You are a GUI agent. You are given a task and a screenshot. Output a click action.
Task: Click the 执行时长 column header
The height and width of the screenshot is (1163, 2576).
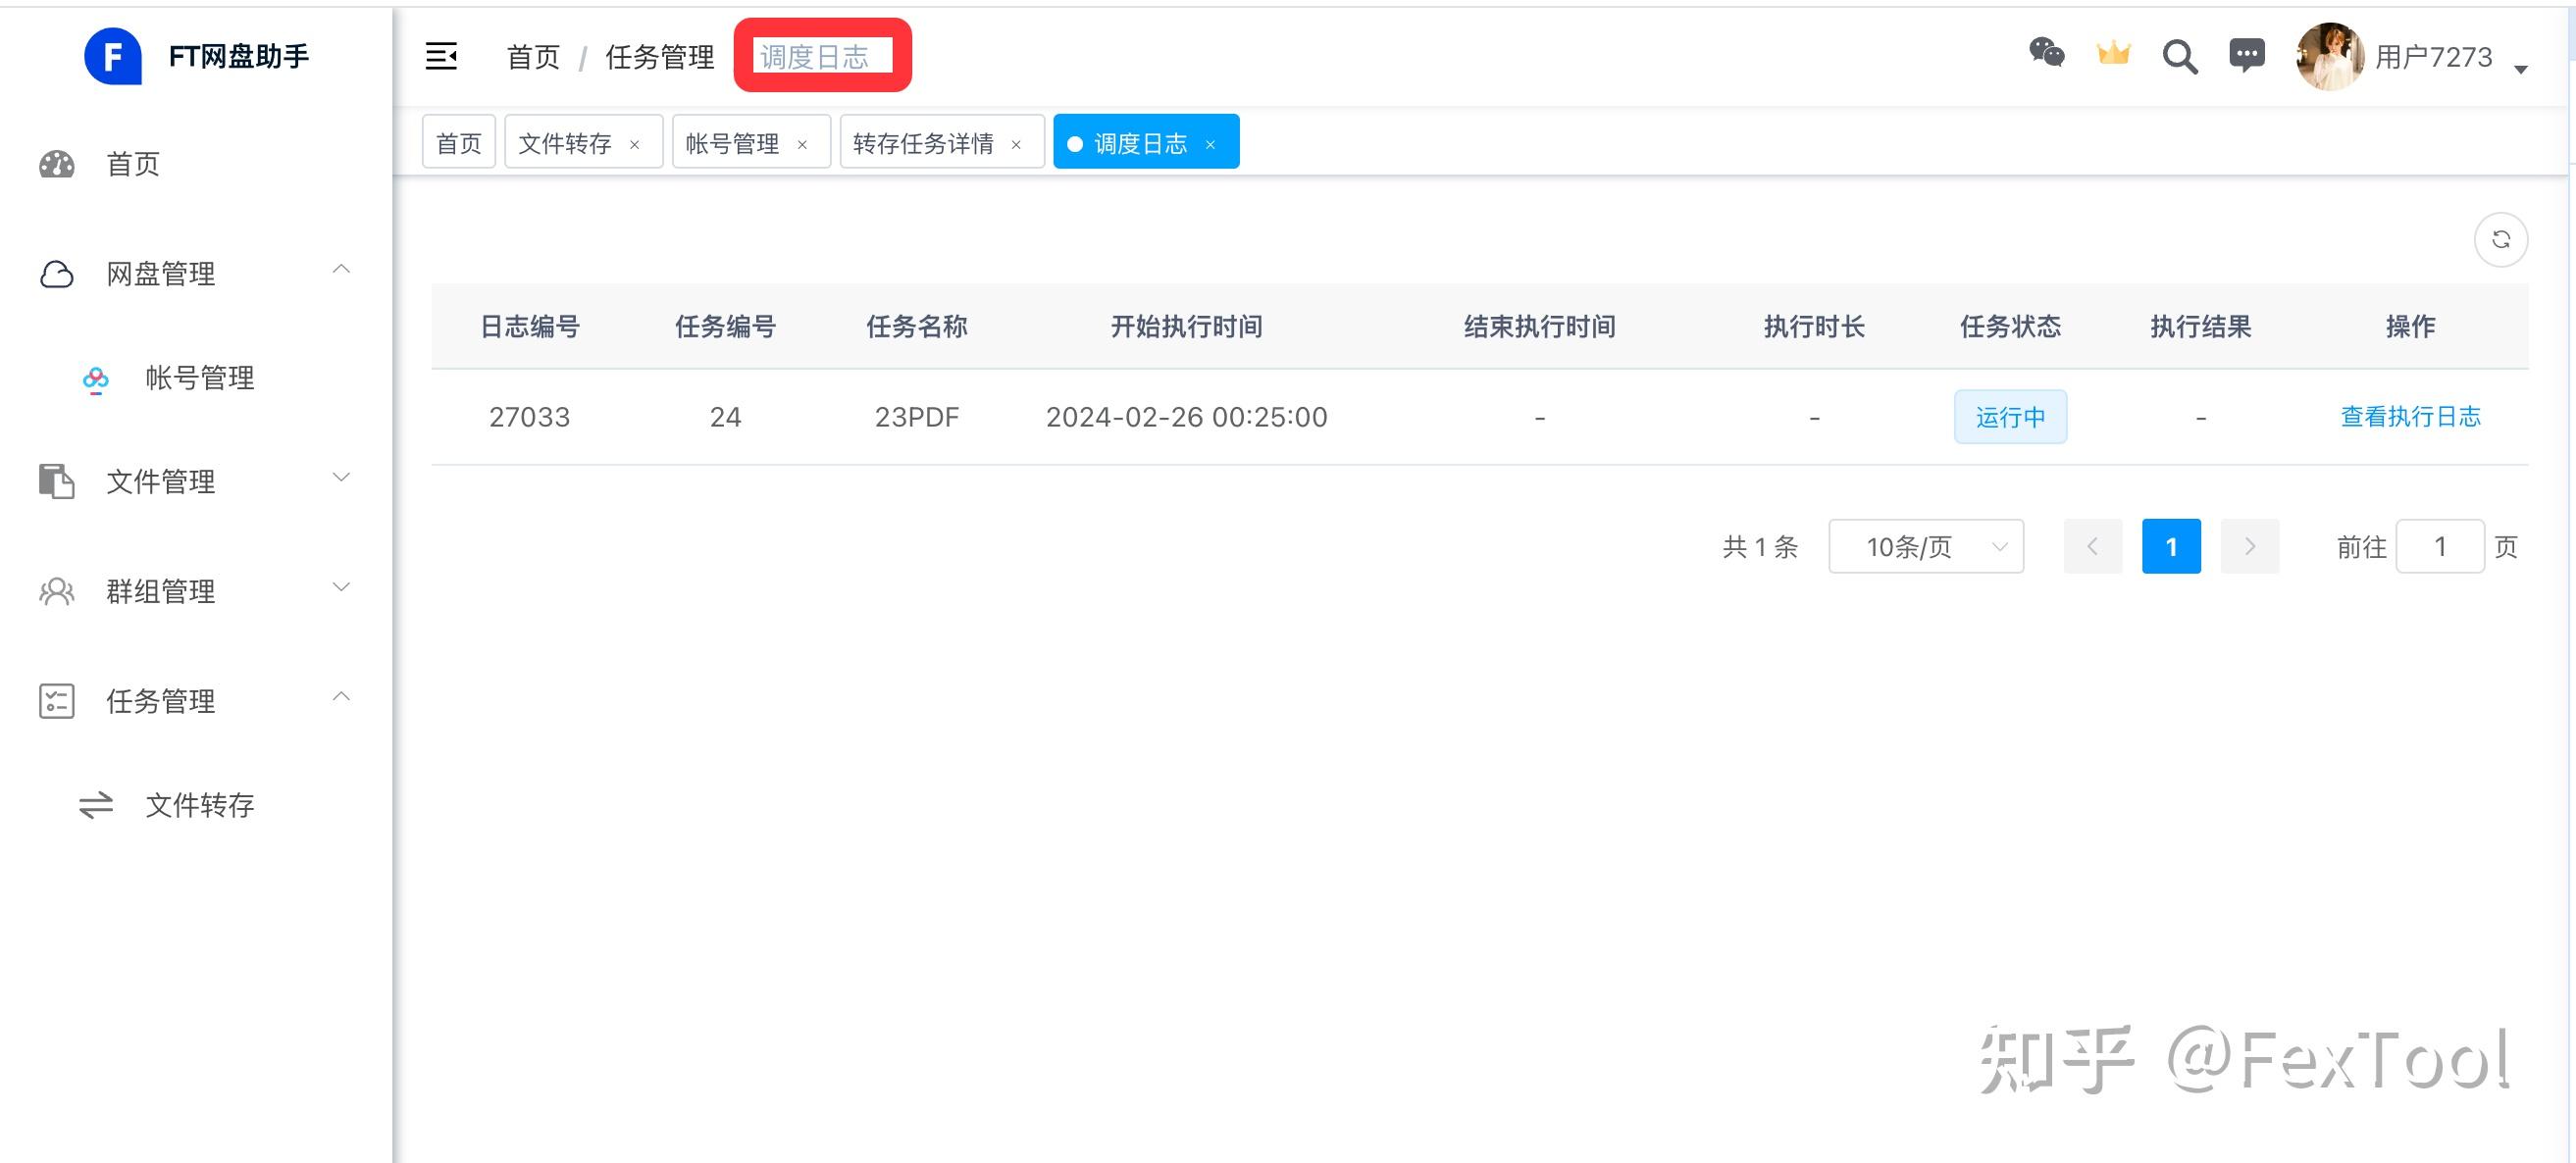(1814, 326)
